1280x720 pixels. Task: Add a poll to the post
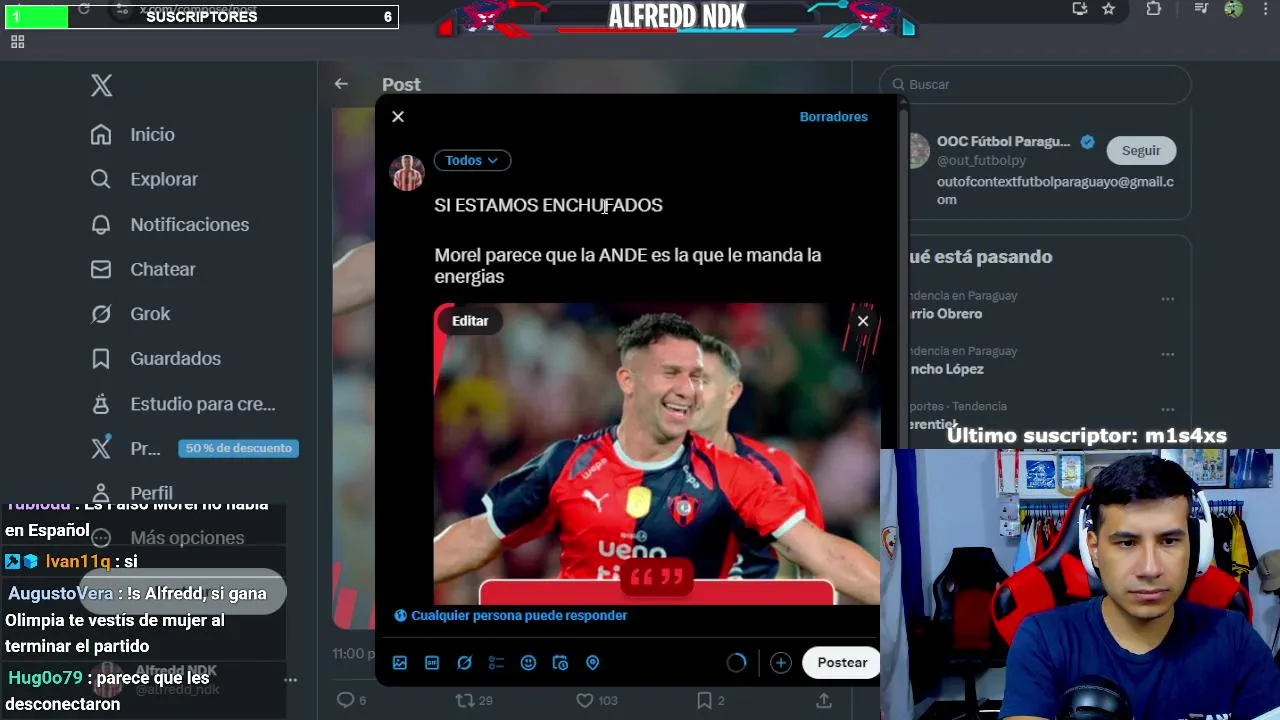(496, 663)
